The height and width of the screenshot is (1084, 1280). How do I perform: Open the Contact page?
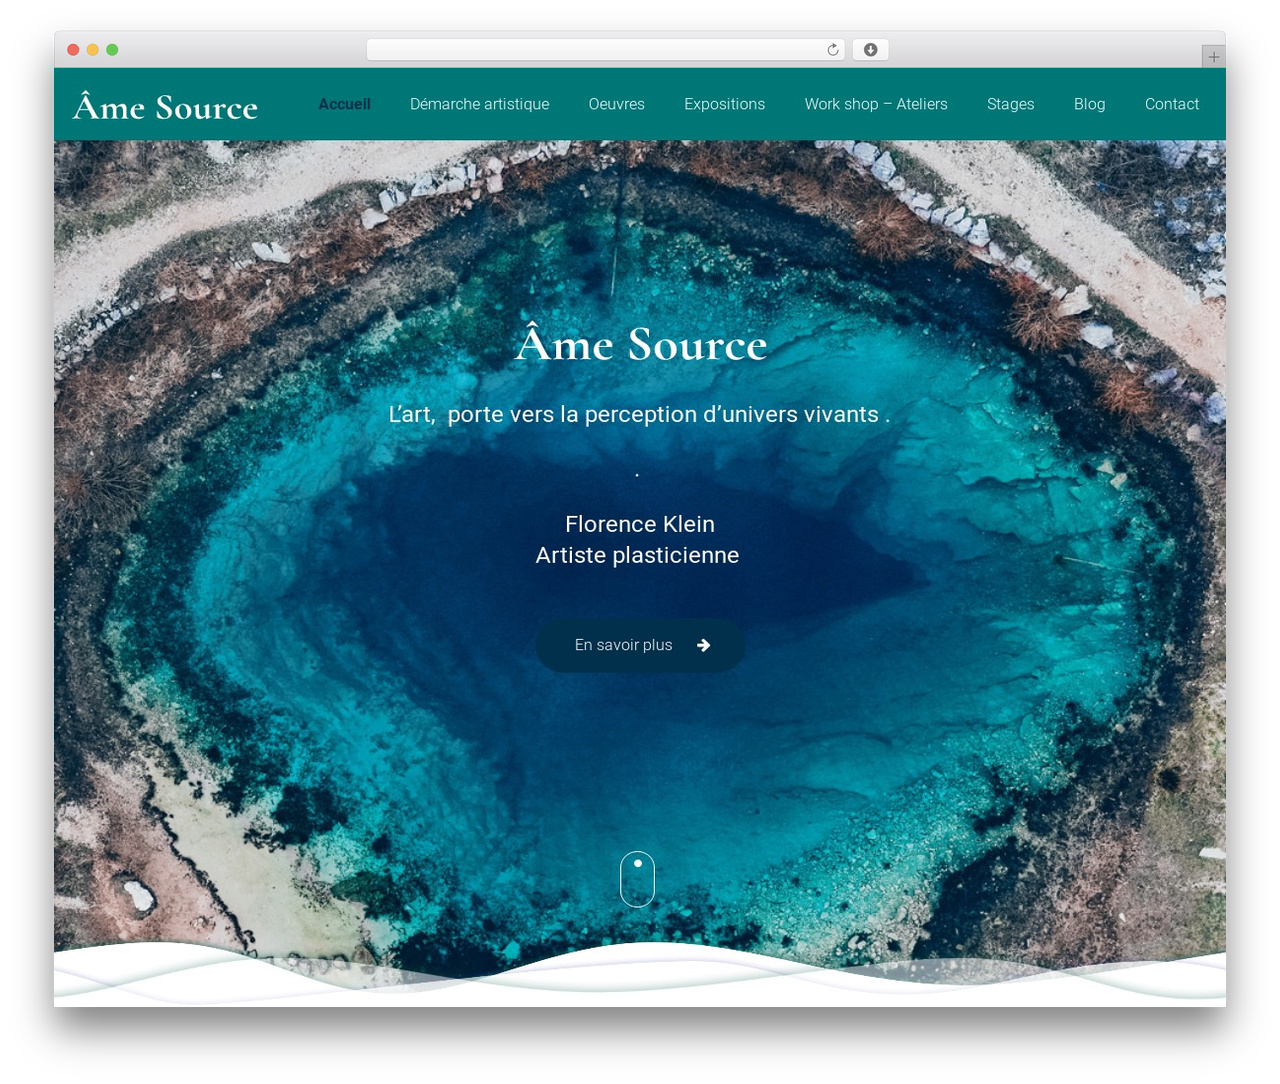[1171, 104]
